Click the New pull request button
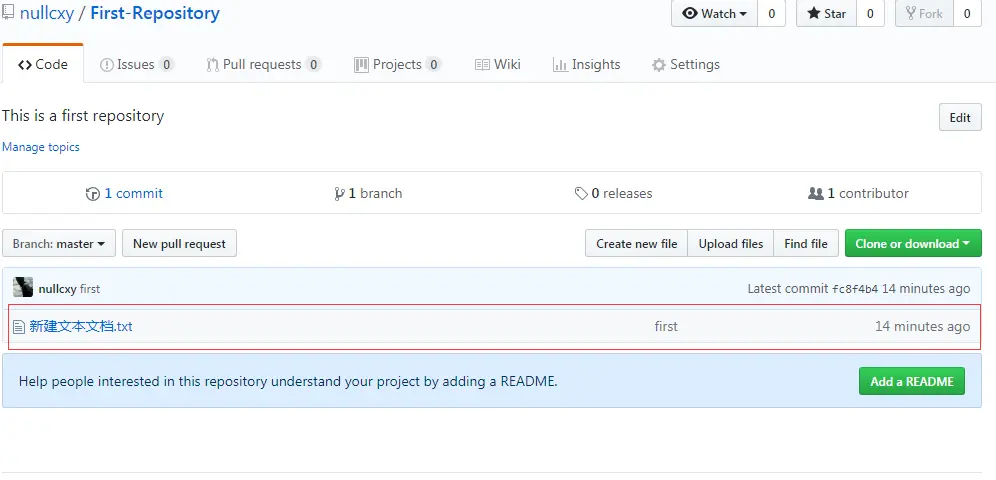Image resolution: width=996 pixels, height=480 pixels. pyautogui.click(x=179, y=243)
